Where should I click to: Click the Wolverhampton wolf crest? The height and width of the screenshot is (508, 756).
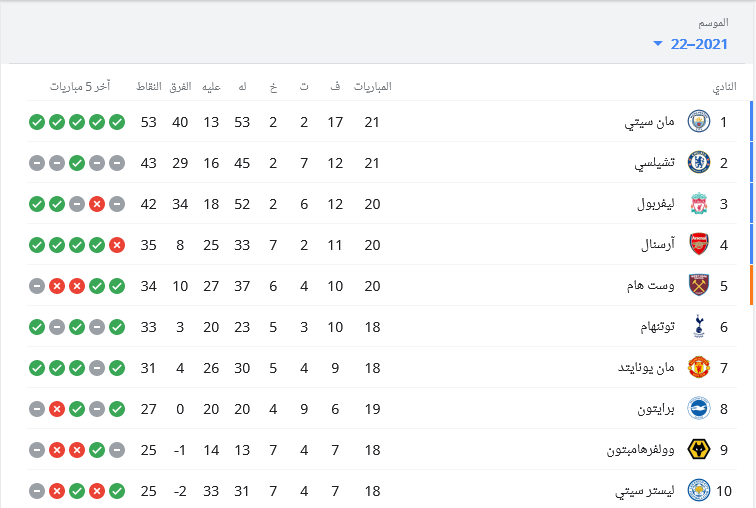coord(698,450)
